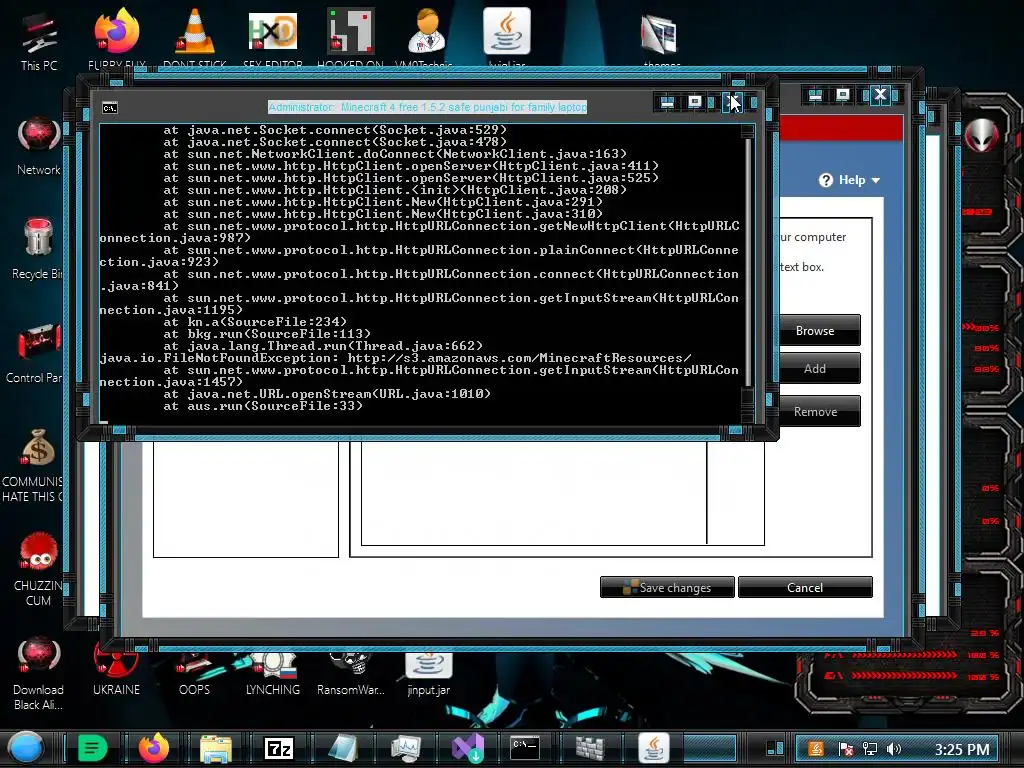This screenshot has width=1024, height=768.
Task: Click the window switcher icon near tray
Action: (775, 748)
